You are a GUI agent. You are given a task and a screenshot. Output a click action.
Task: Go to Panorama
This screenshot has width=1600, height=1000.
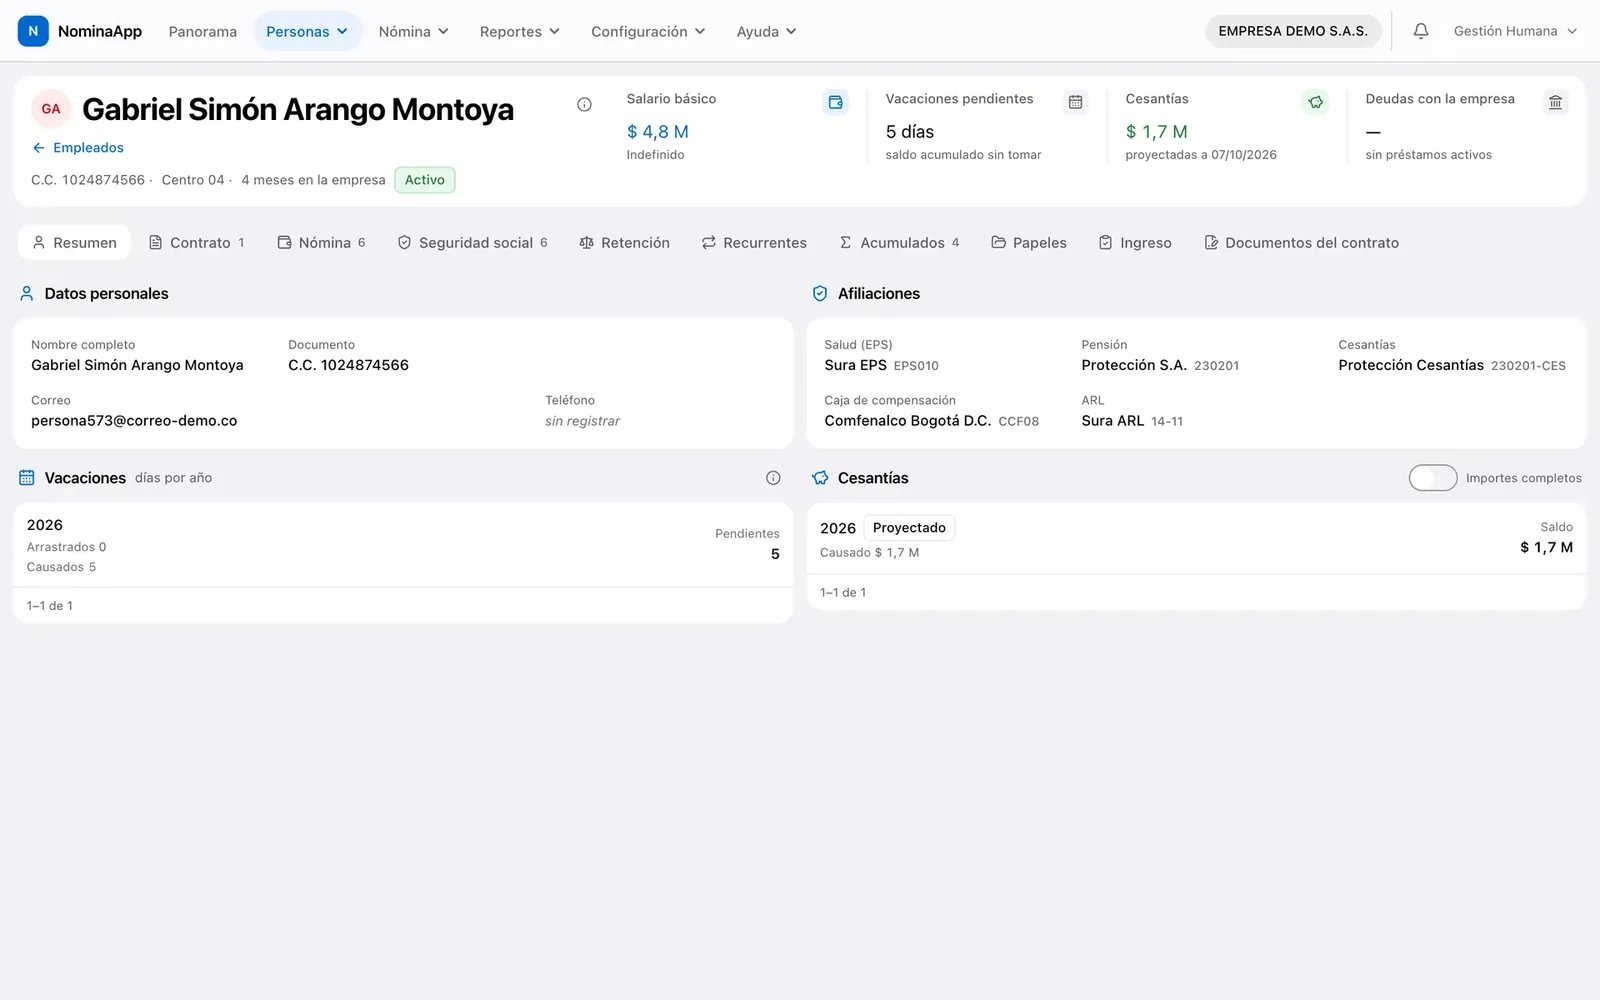(203, 32)
